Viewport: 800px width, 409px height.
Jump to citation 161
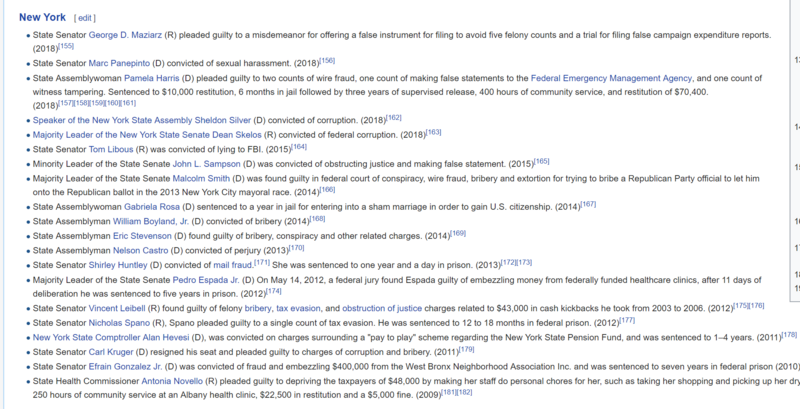129,103
